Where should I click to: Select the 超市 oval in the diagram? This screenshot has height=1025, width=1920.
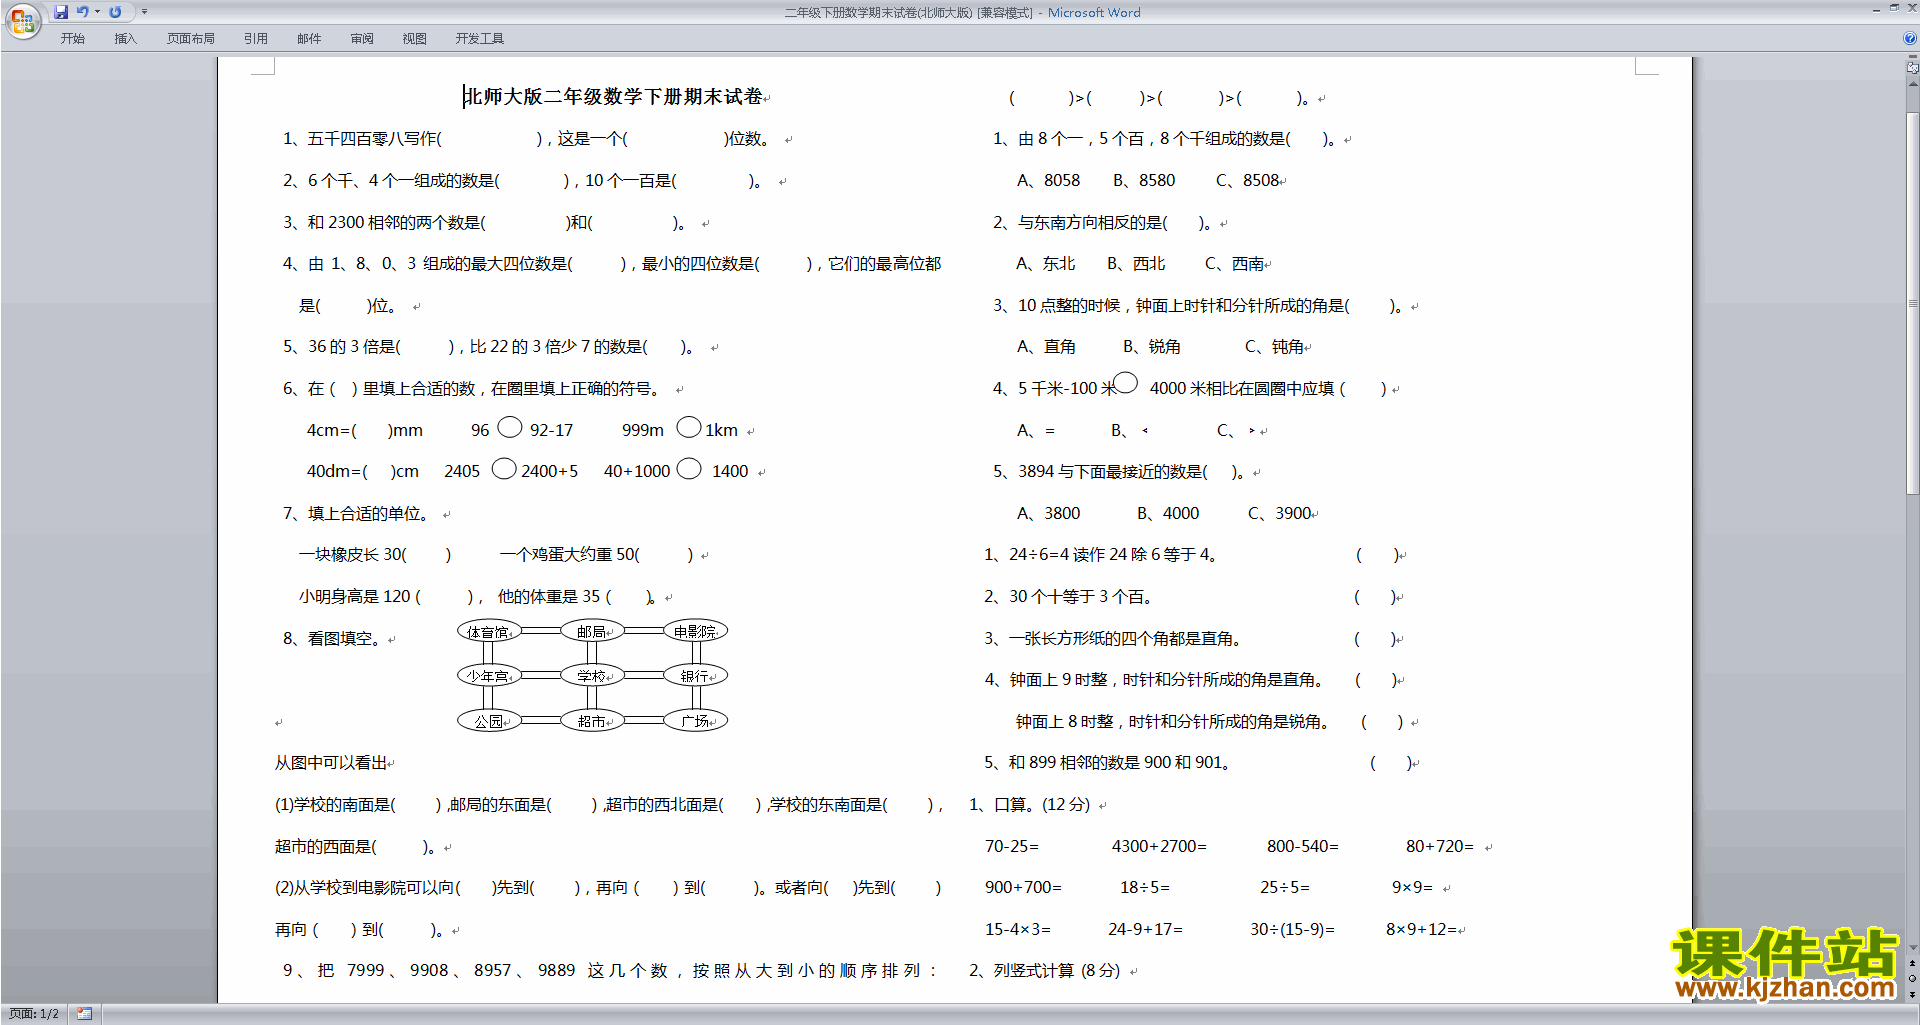(x=592, y=720)
